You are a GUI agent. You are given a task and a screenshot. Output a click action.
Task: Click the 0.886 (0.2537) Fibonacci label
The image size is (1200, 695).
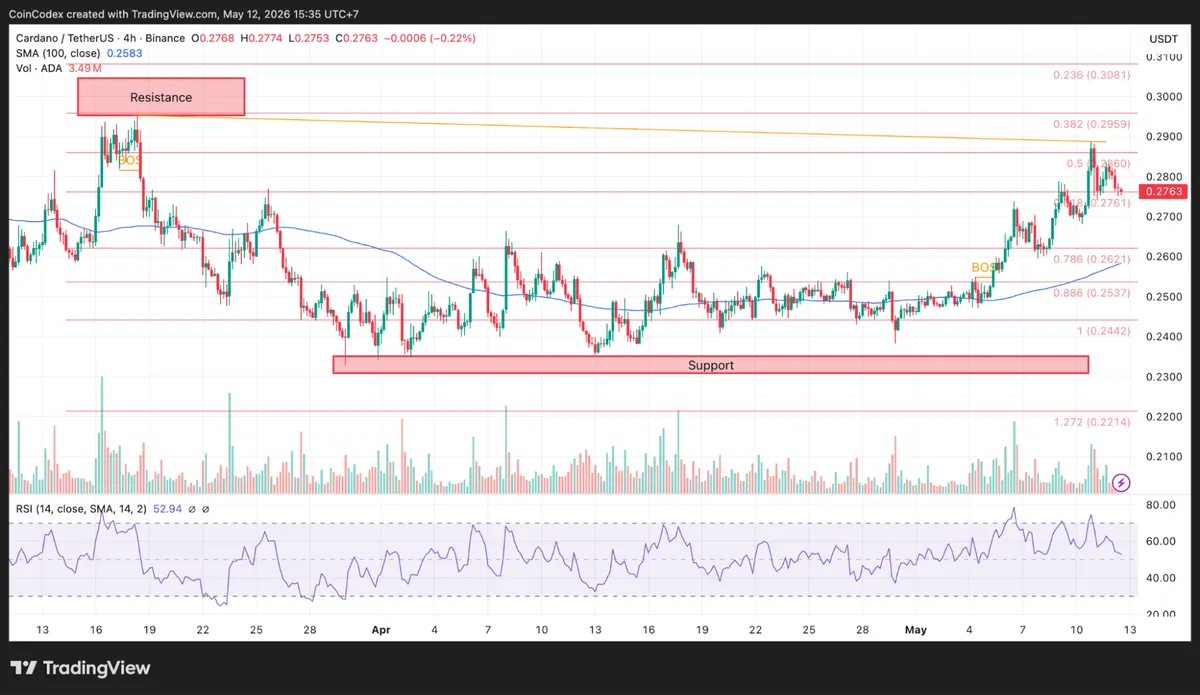[1092, 293]
